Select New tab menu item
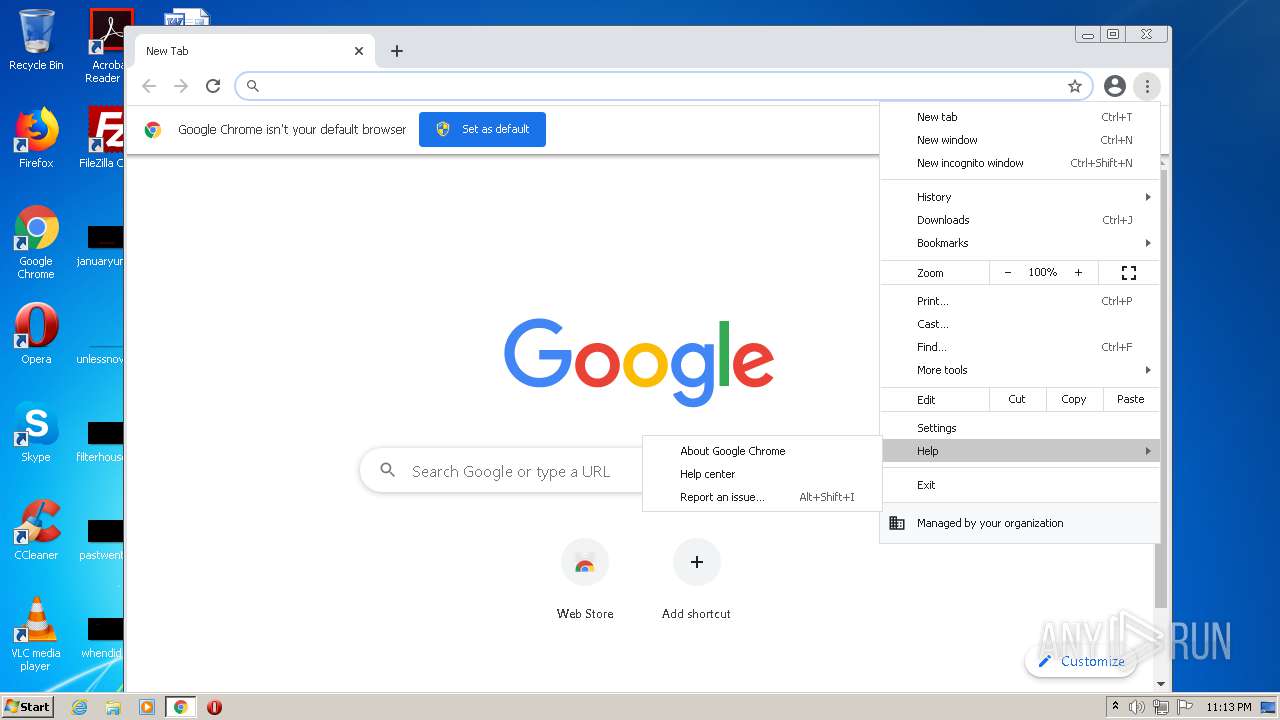This screenshot has height=720, width=1280. [1020, 117]
